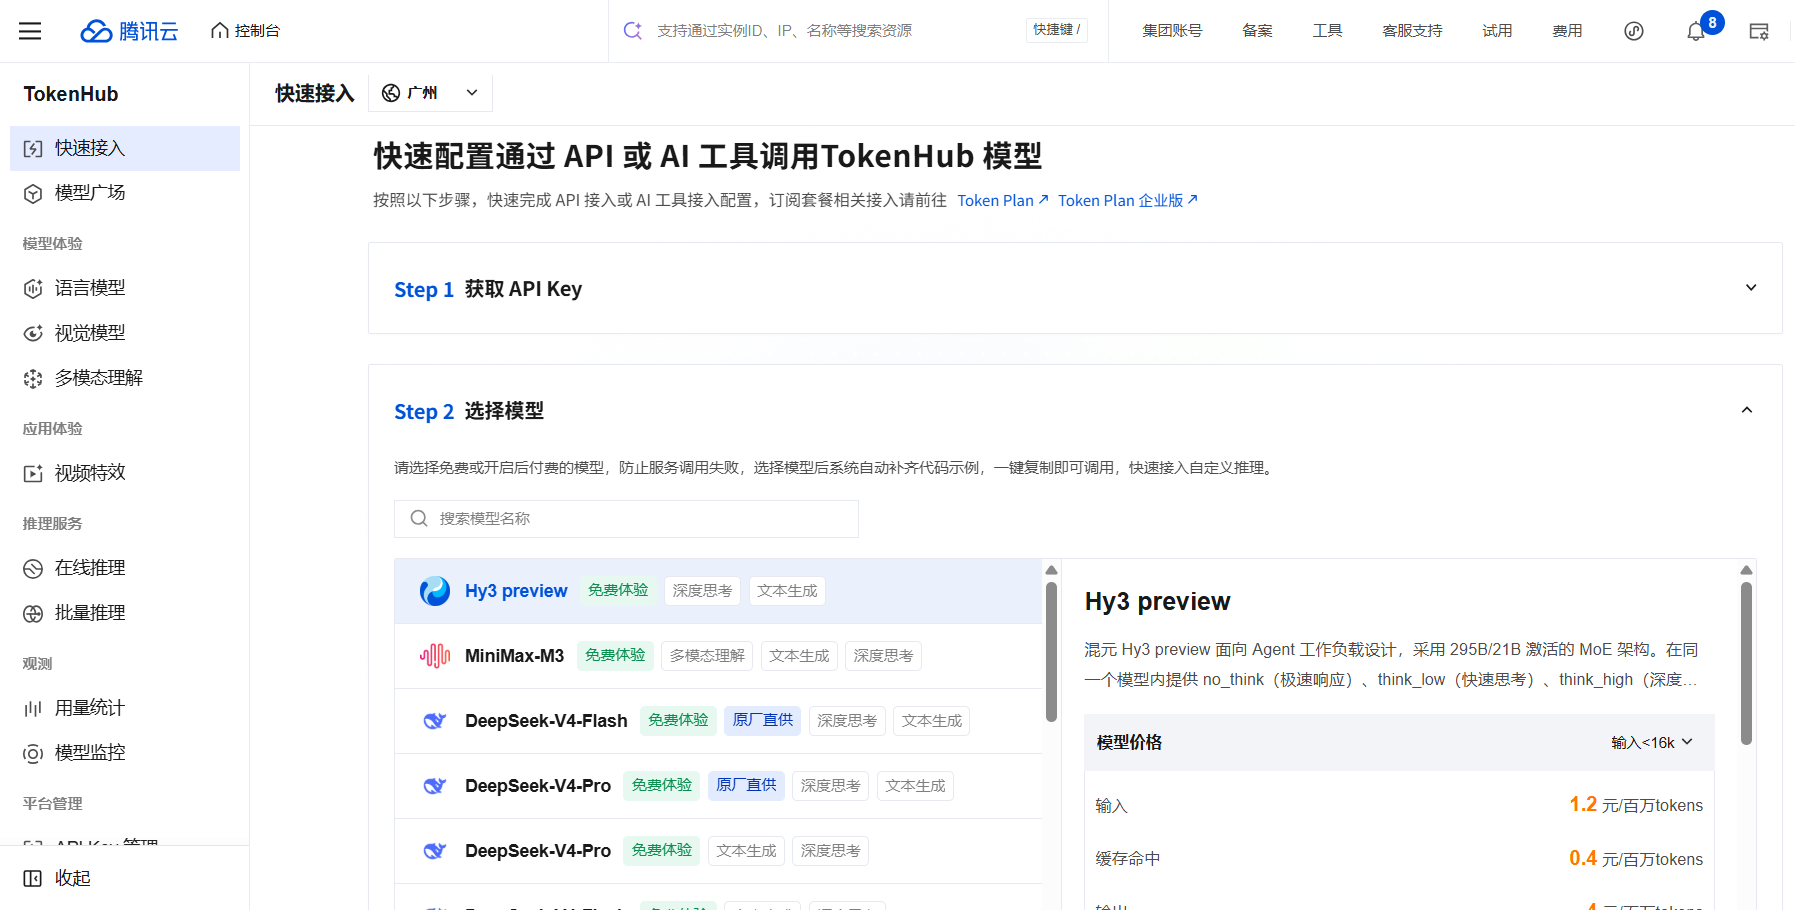Click the model detail panel scrollbar
The height and width of the screenshot is (910, 1795).
[x=1746, y=664]
